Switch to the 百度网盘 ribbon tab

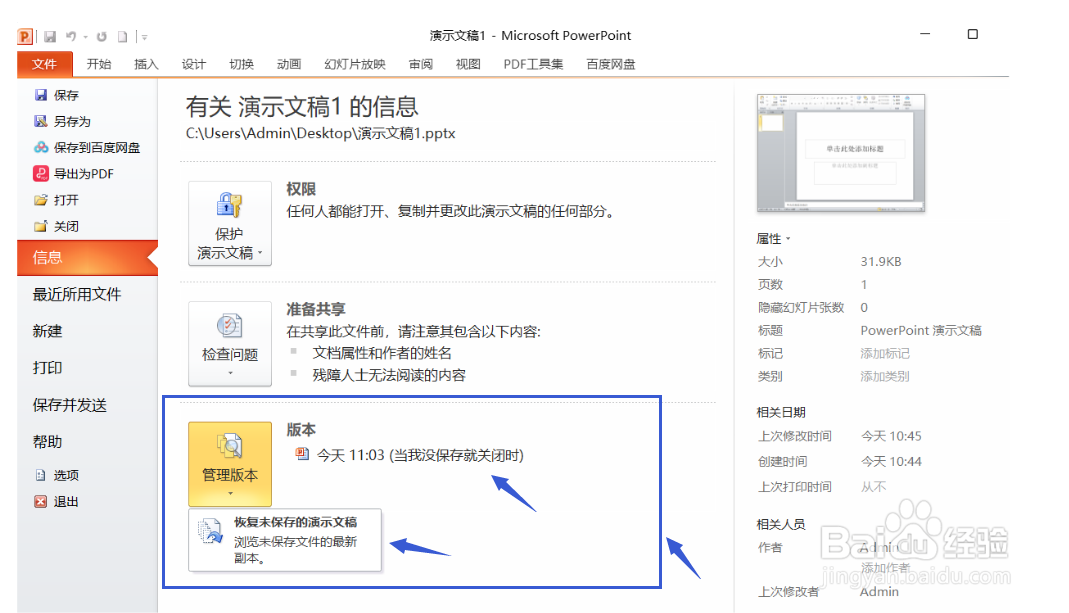click(611, 64)
